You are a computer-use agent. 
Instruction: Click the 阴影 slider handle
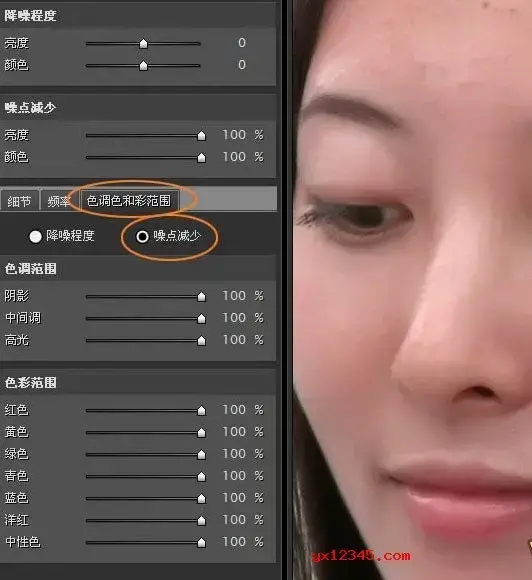pyautogui.click(x=202, y=296)
